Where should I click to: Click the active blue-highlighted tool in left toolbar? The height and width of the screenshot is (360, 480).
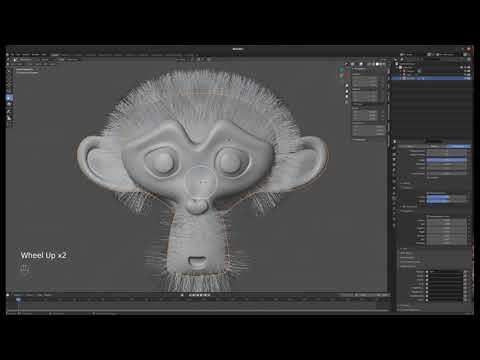point(9,98)
